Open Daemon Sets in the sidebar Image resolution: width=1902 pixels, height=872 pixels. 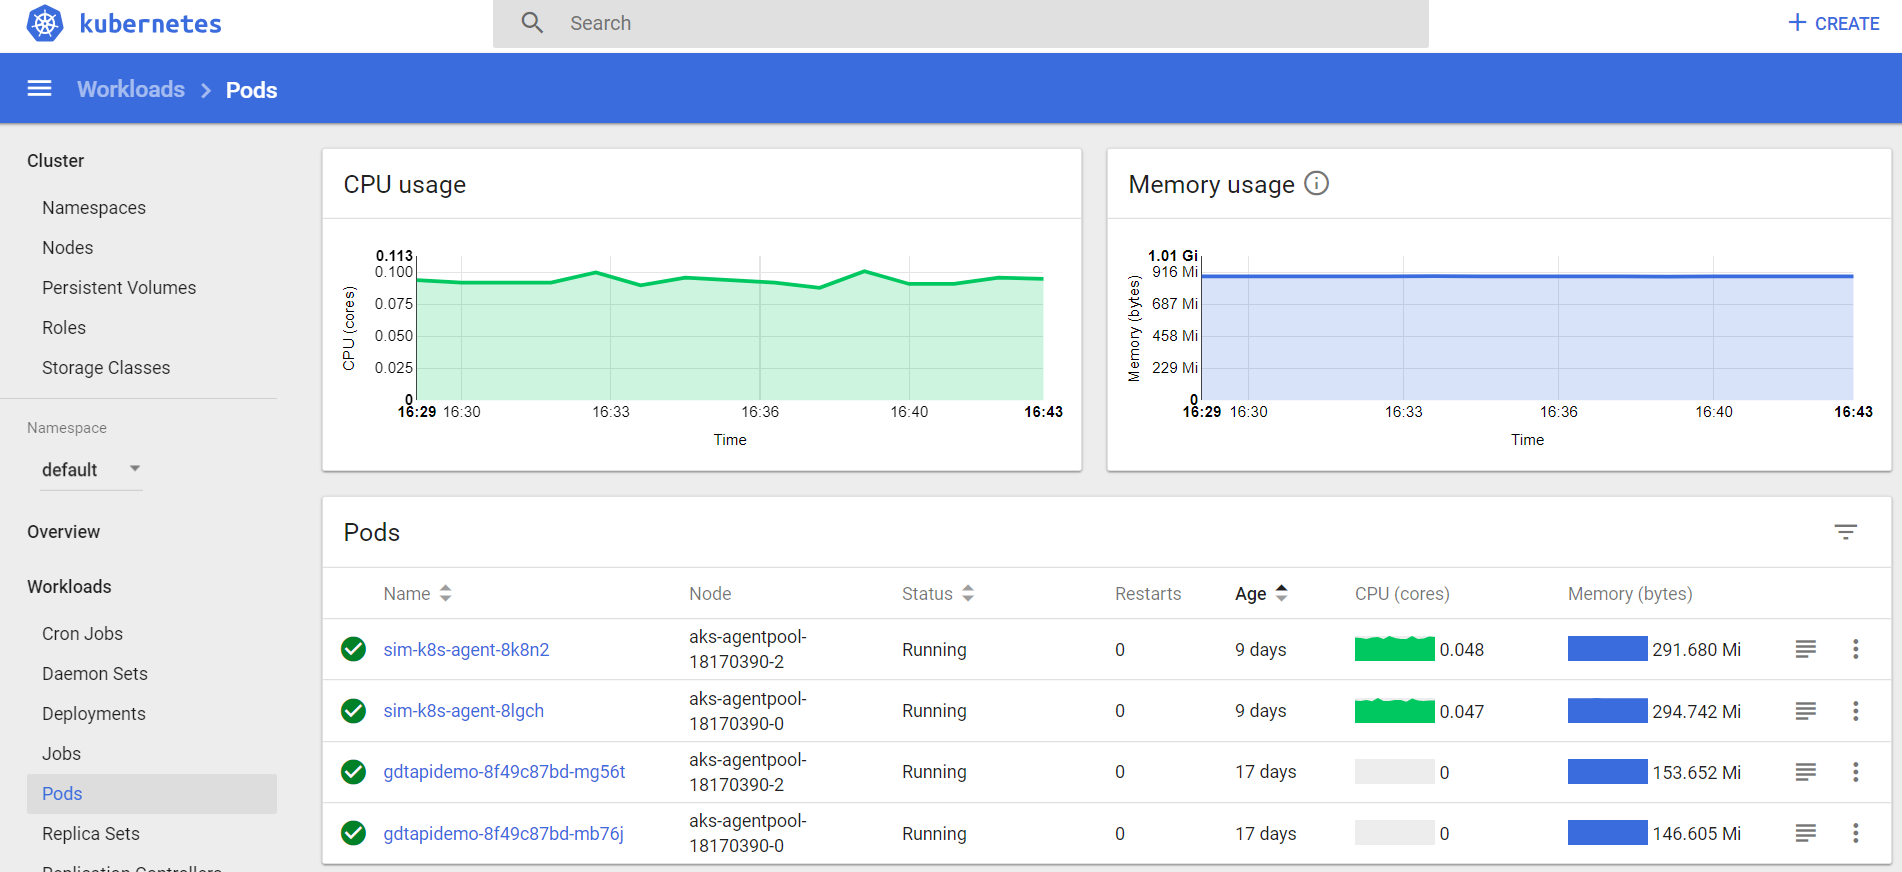[95, 673]
